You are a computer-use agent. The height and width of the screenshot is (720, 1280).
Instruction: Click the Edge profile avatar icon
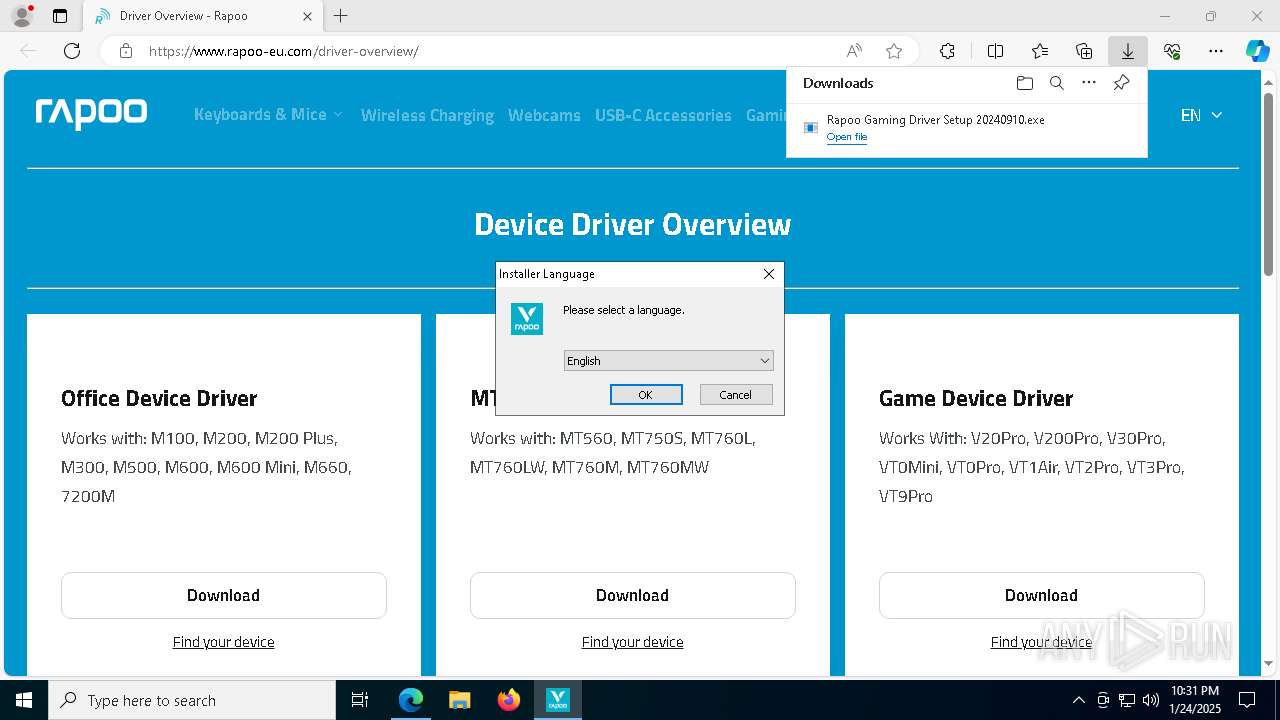click(22, 16)
